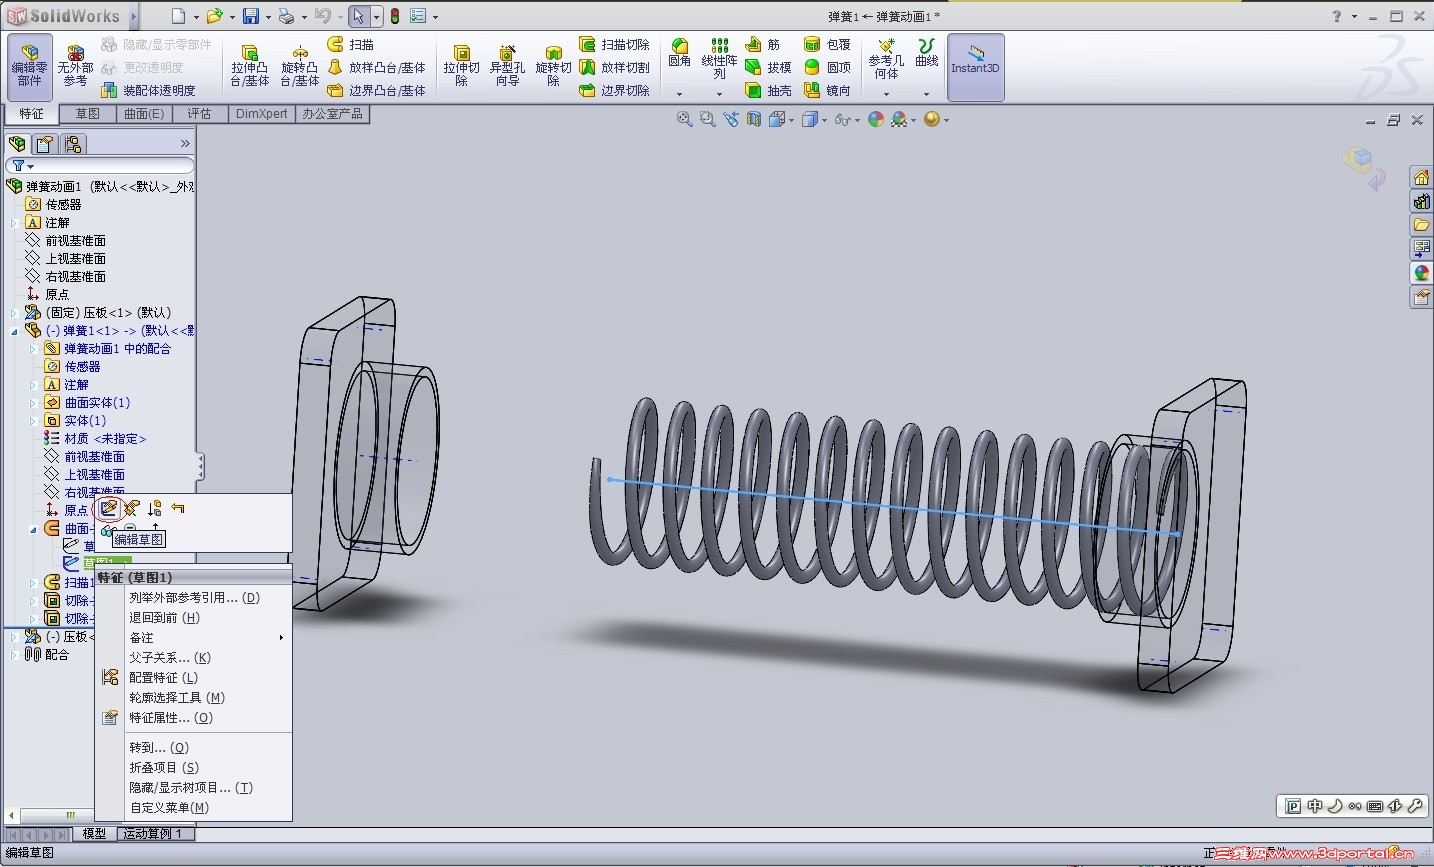Choose the Sweep (扫描) feature tool
This screenshot has width=1434, height=867.
(x=351, y=45)
